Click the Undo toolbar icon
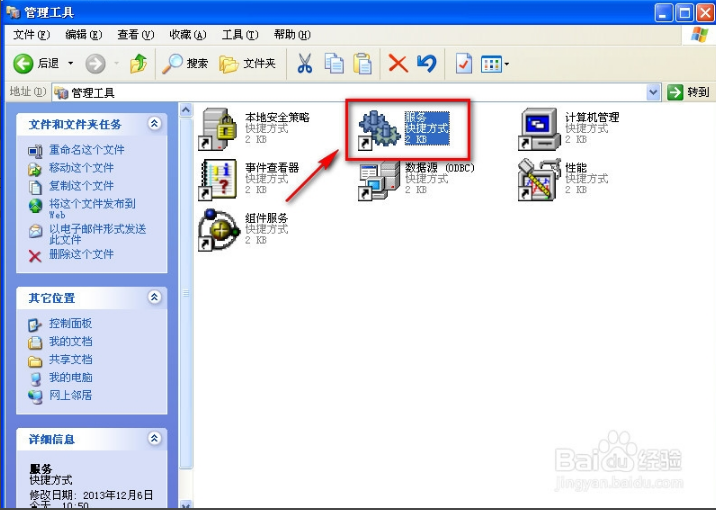The width and height of the screenshot is (716, 510). point(427,63)
